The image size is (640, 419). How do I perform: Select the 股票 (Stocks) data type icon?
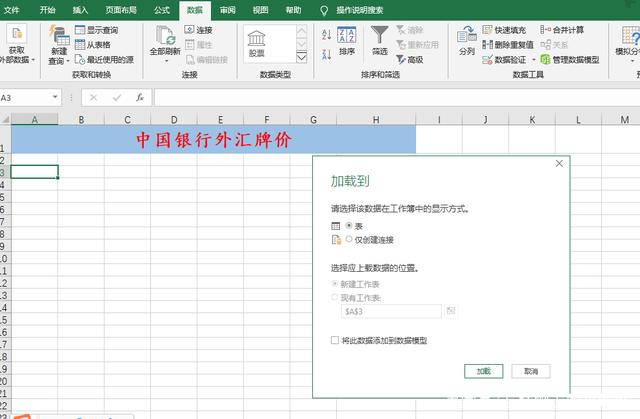257,45
